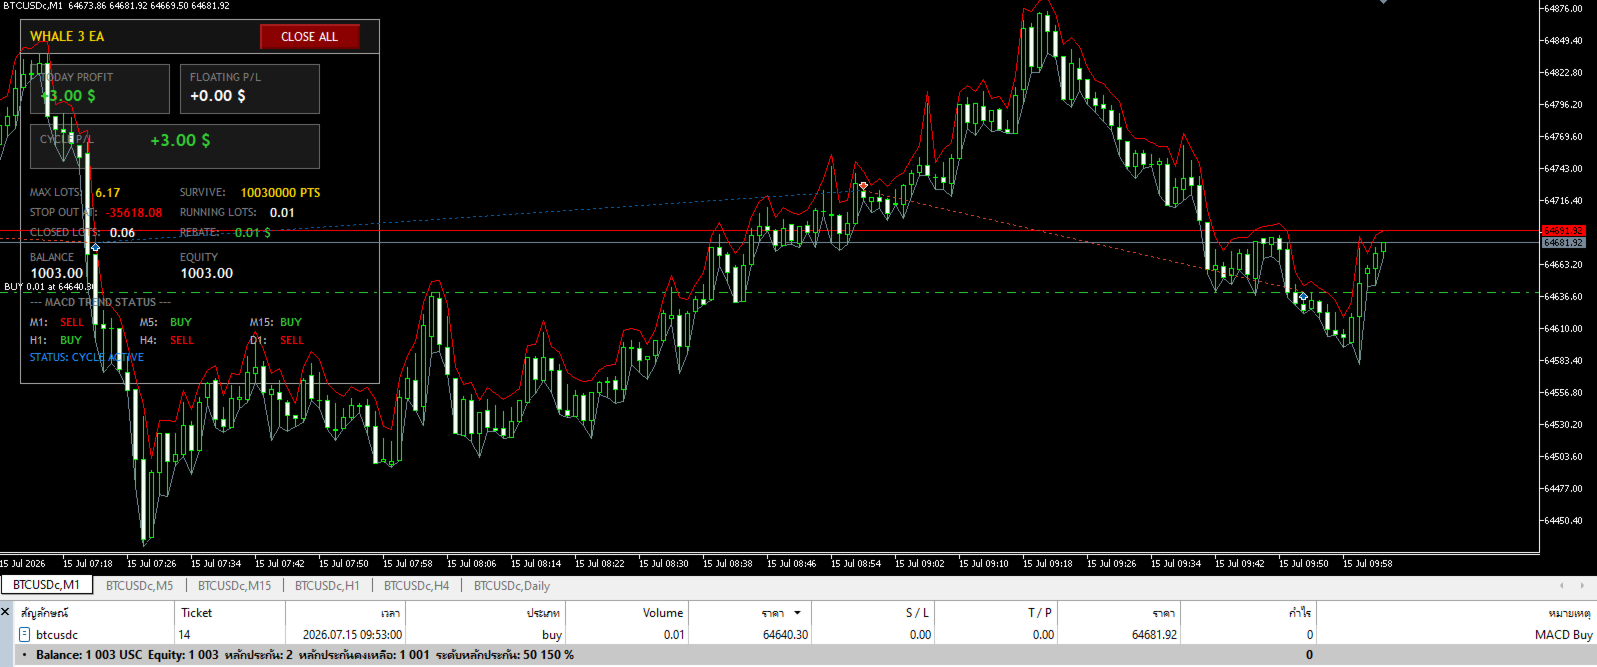Open the BTCUSDc,Daily chart tab
This screenshot has height=667, width=1597.
click(512, 585)
